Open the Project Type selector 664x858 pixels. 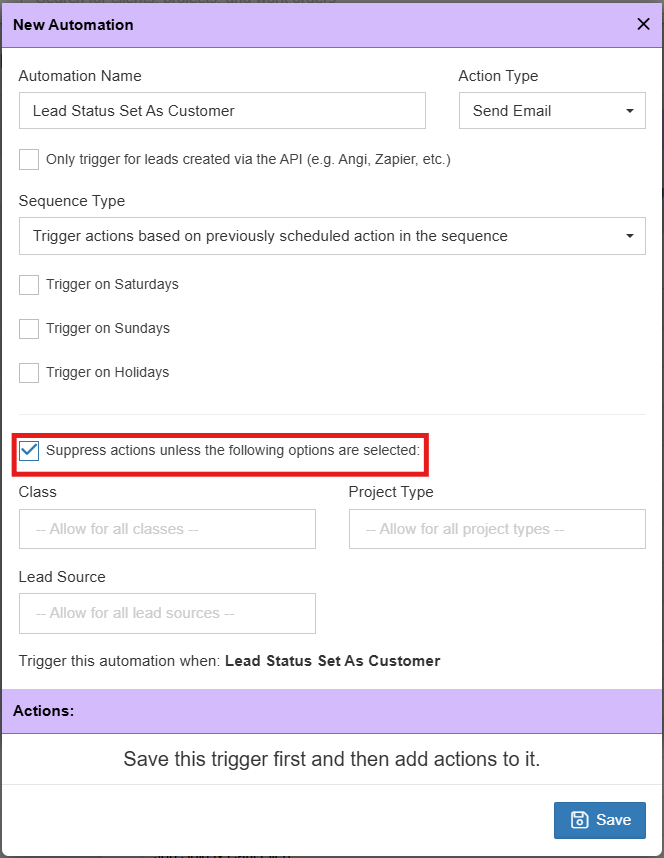pos(497,529)
